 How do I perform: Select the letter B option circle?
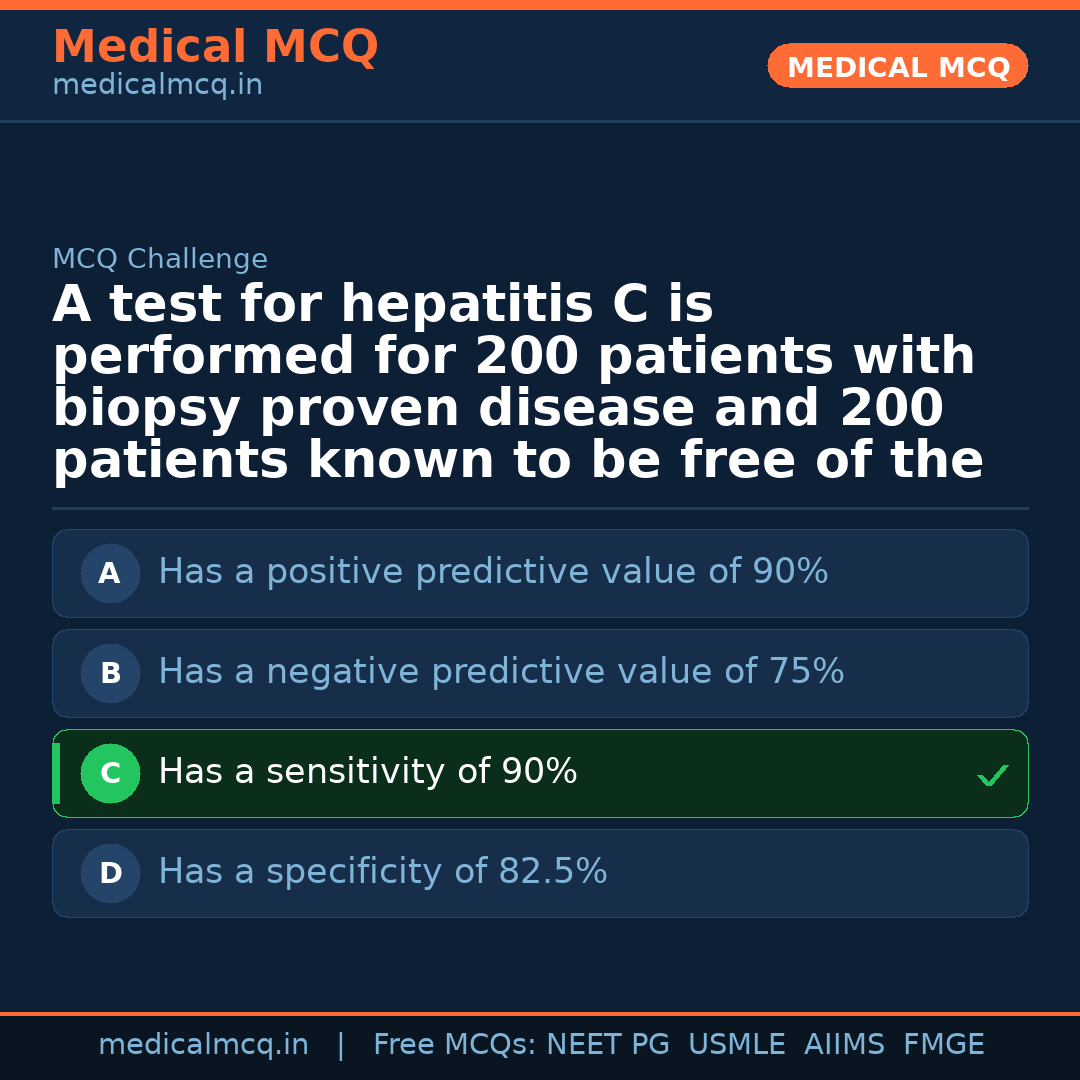pyautogui.click(x=110, y=674)
